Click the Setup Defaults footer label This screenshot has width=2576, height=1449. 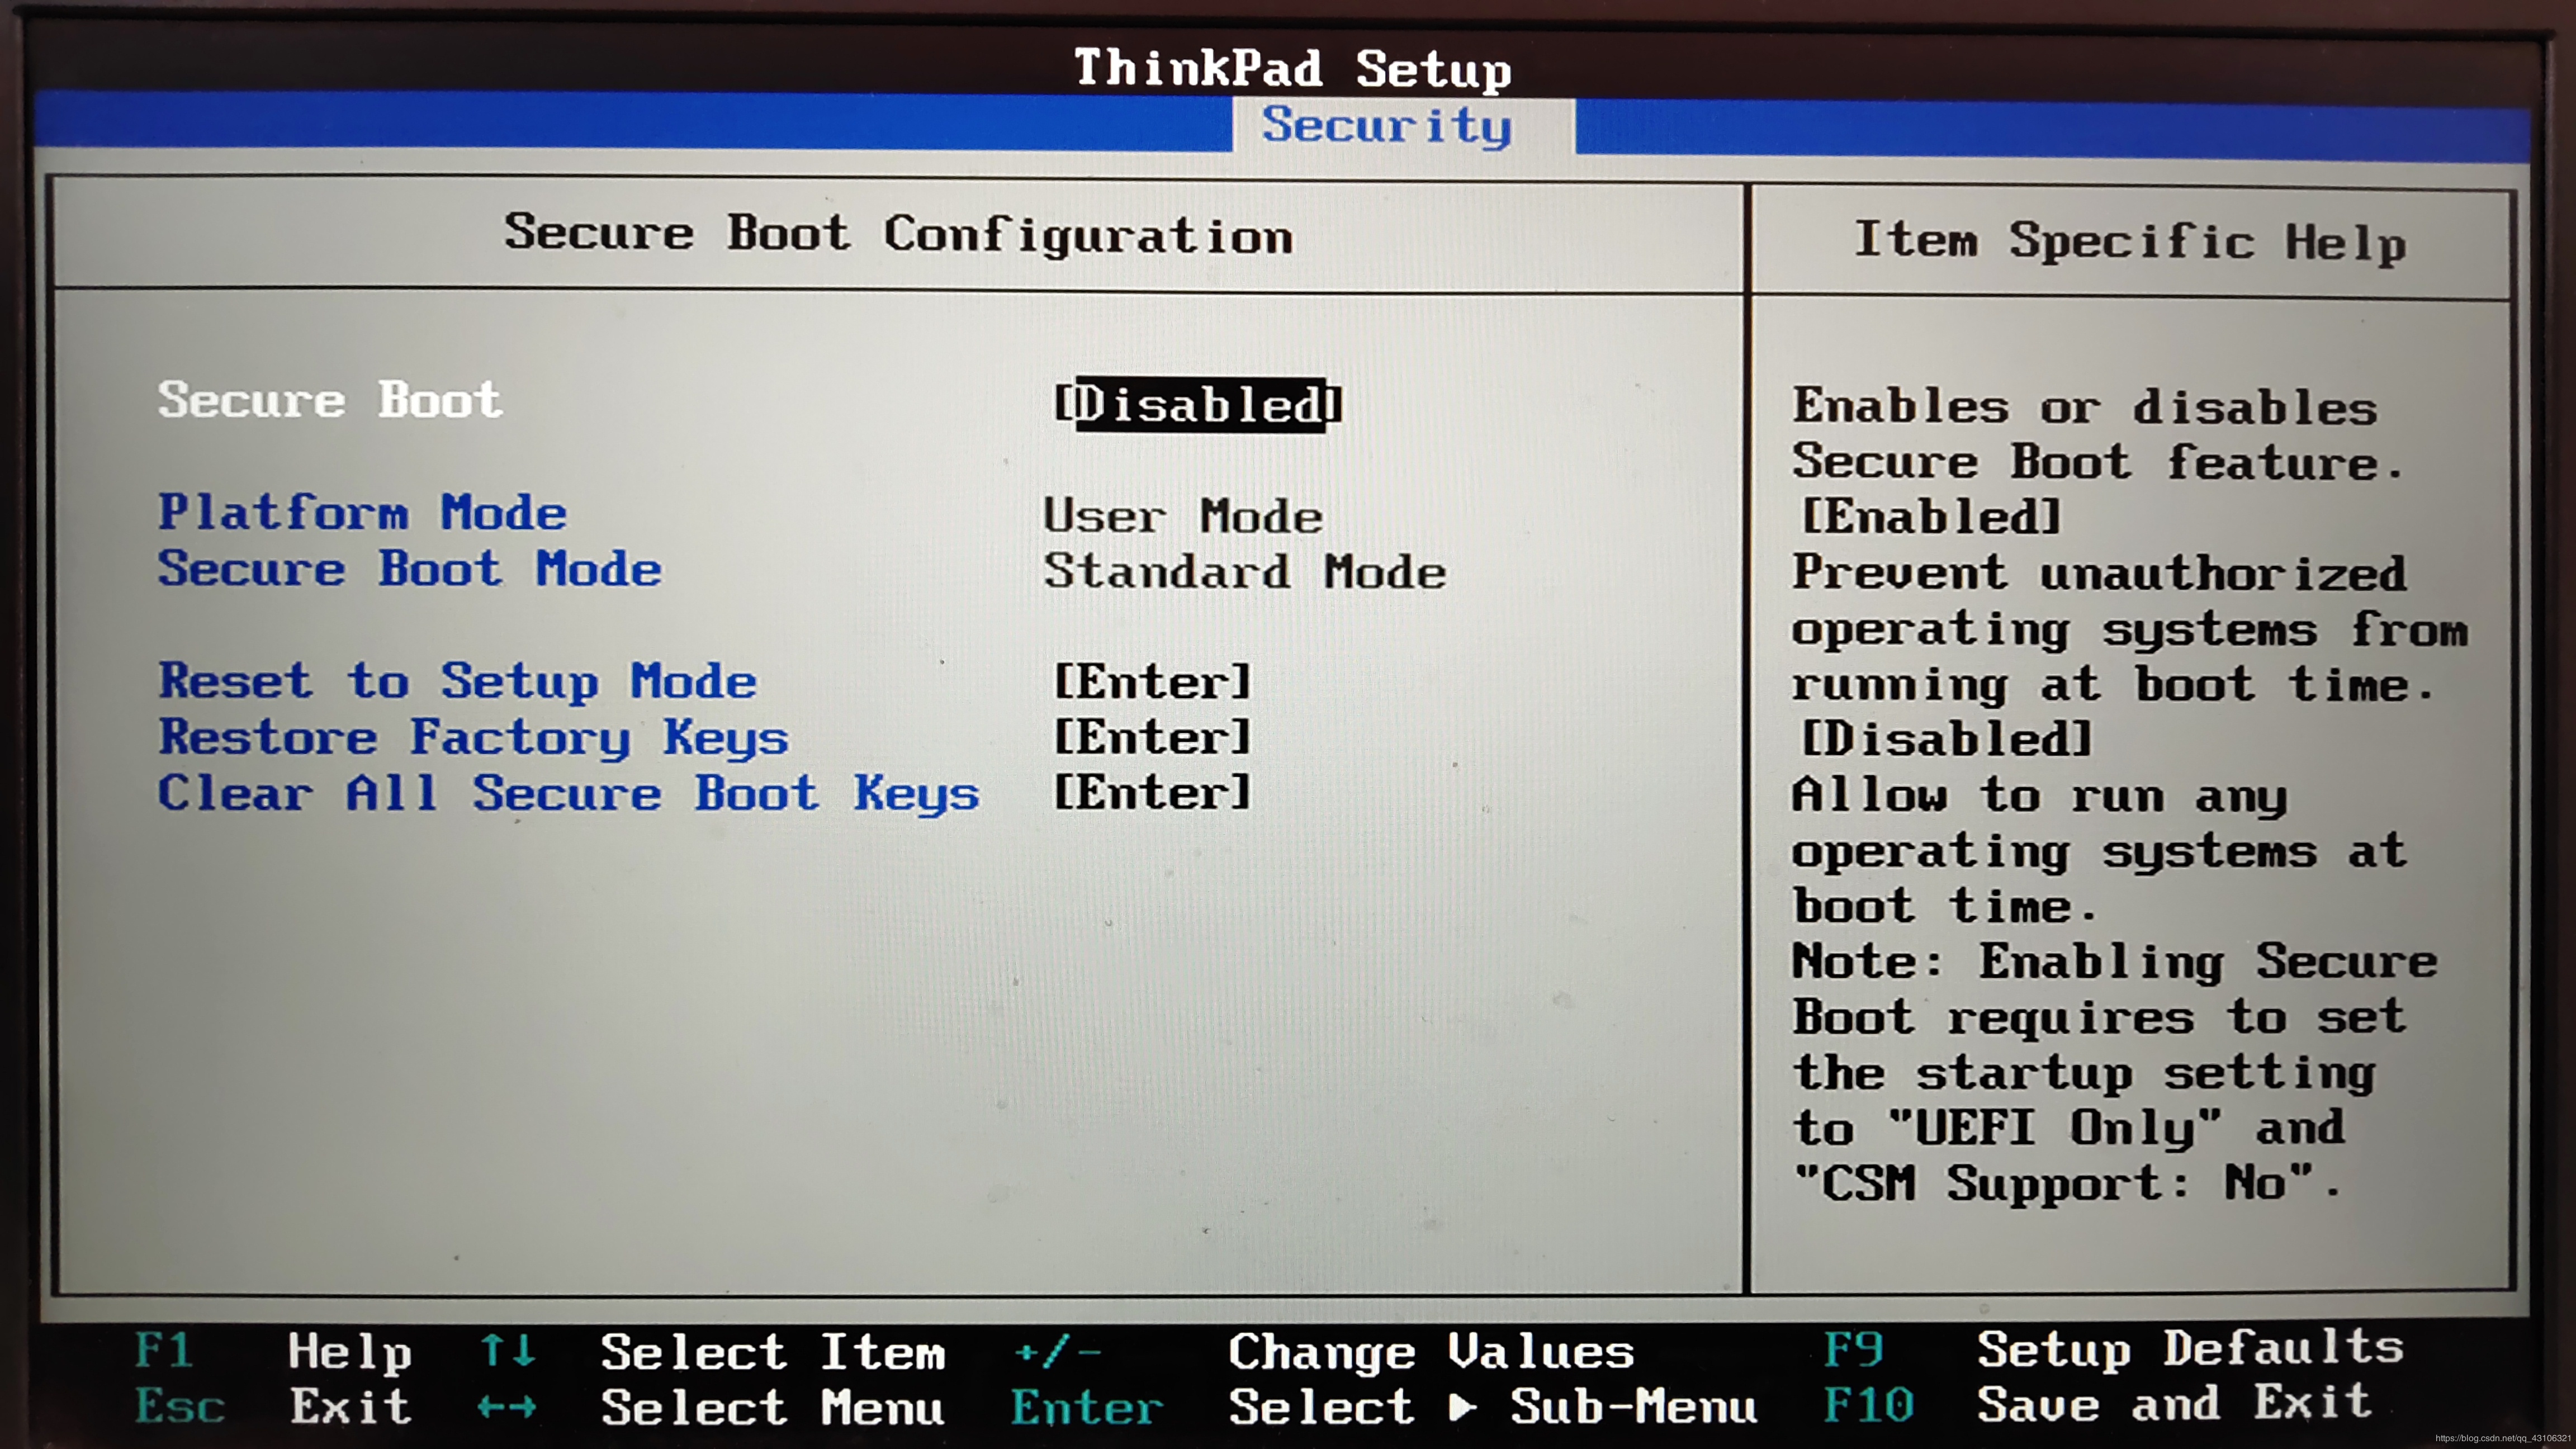click(2190, 1349)
